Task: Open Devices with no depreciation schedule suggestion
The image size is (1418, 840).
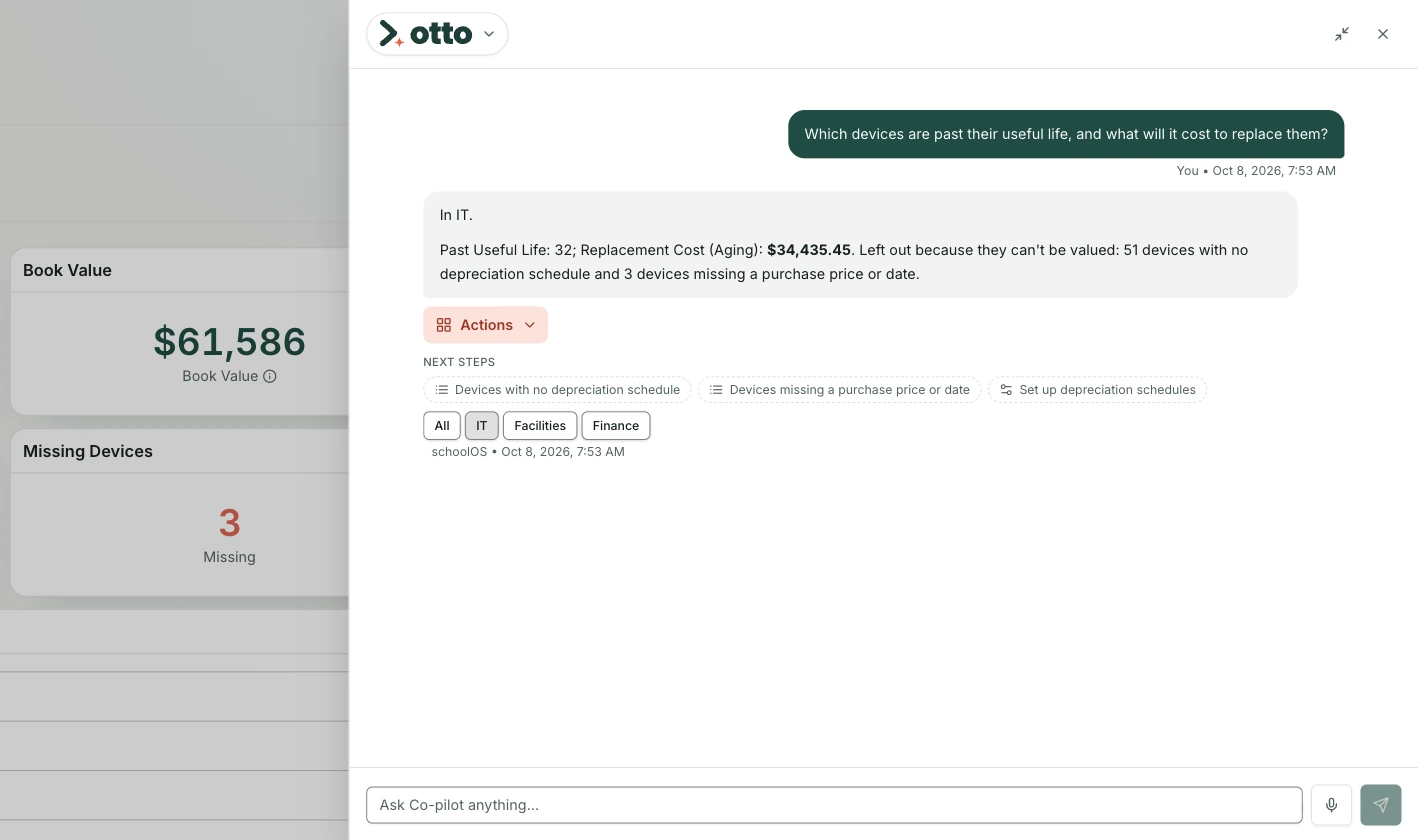Action: [x=557, y=390]
